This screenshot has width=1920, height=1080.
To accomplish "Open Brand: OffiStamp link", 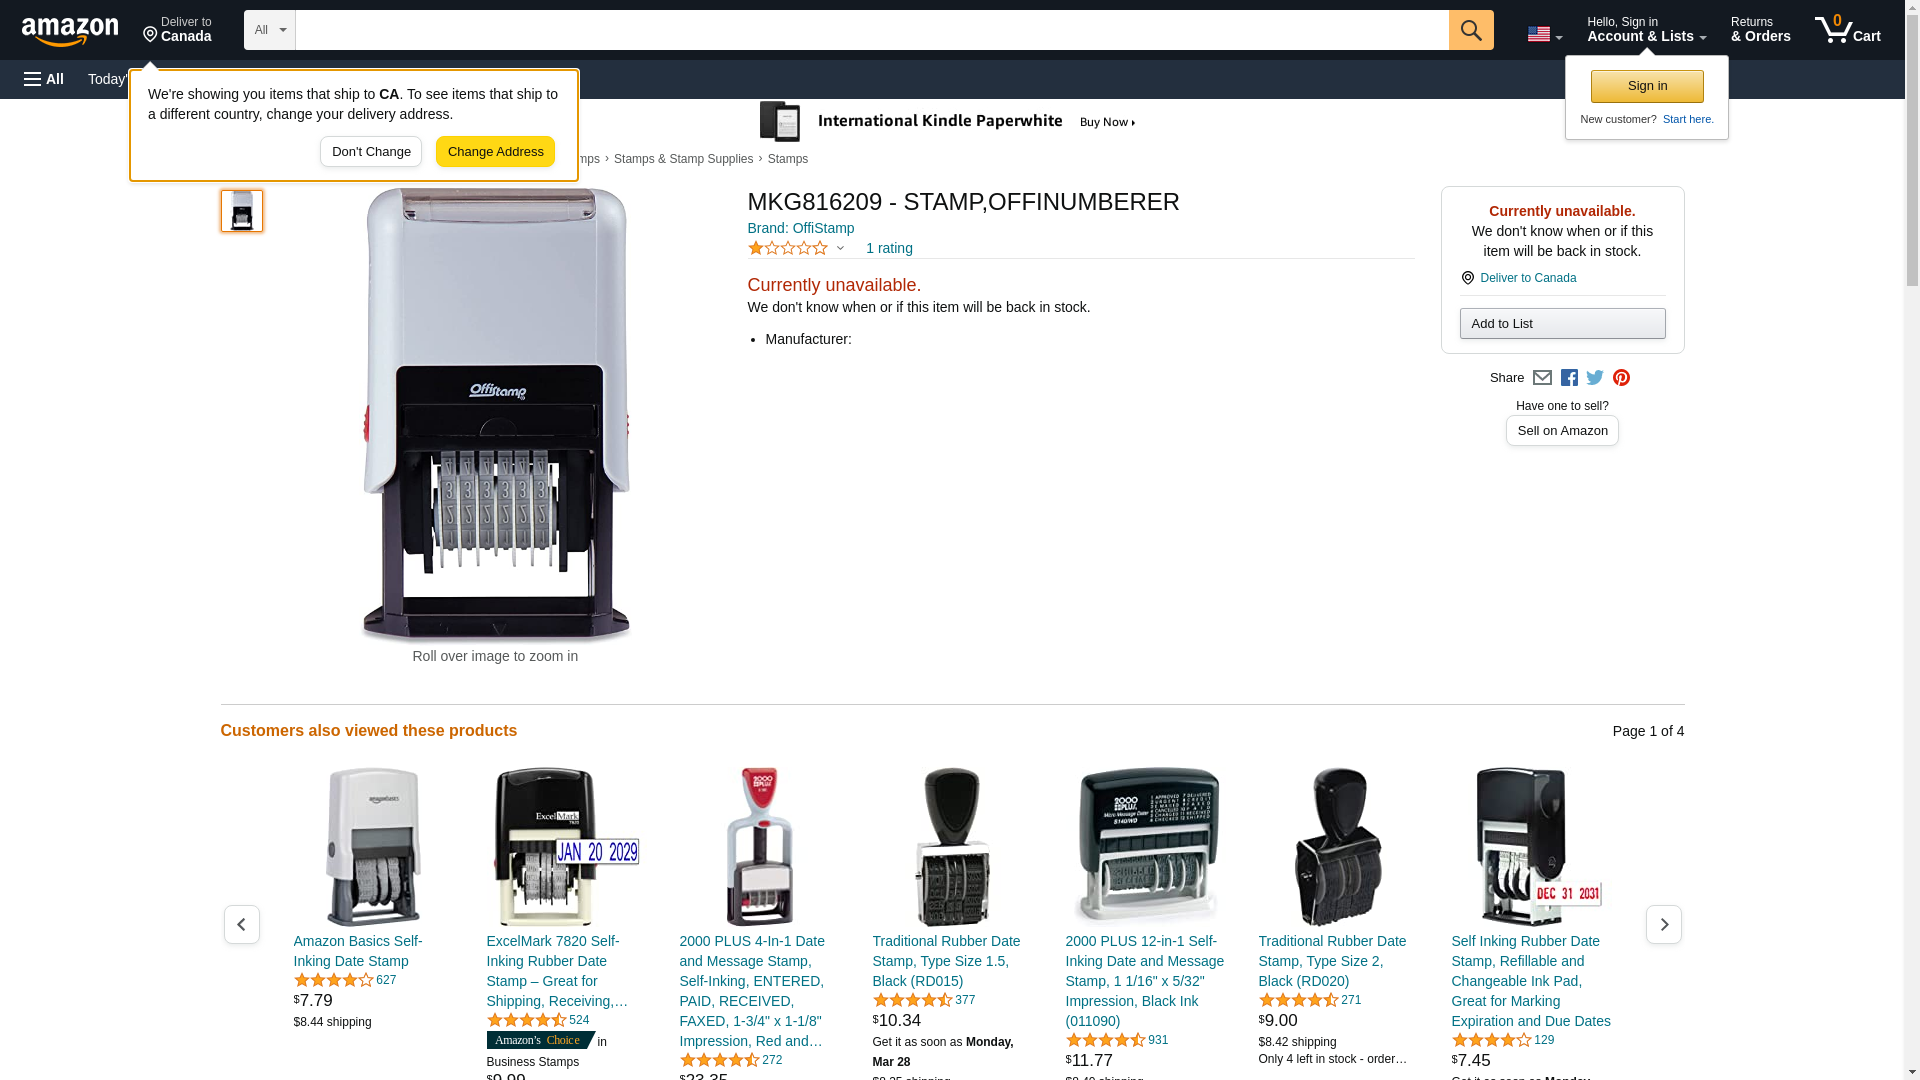I will click(800, 228).
